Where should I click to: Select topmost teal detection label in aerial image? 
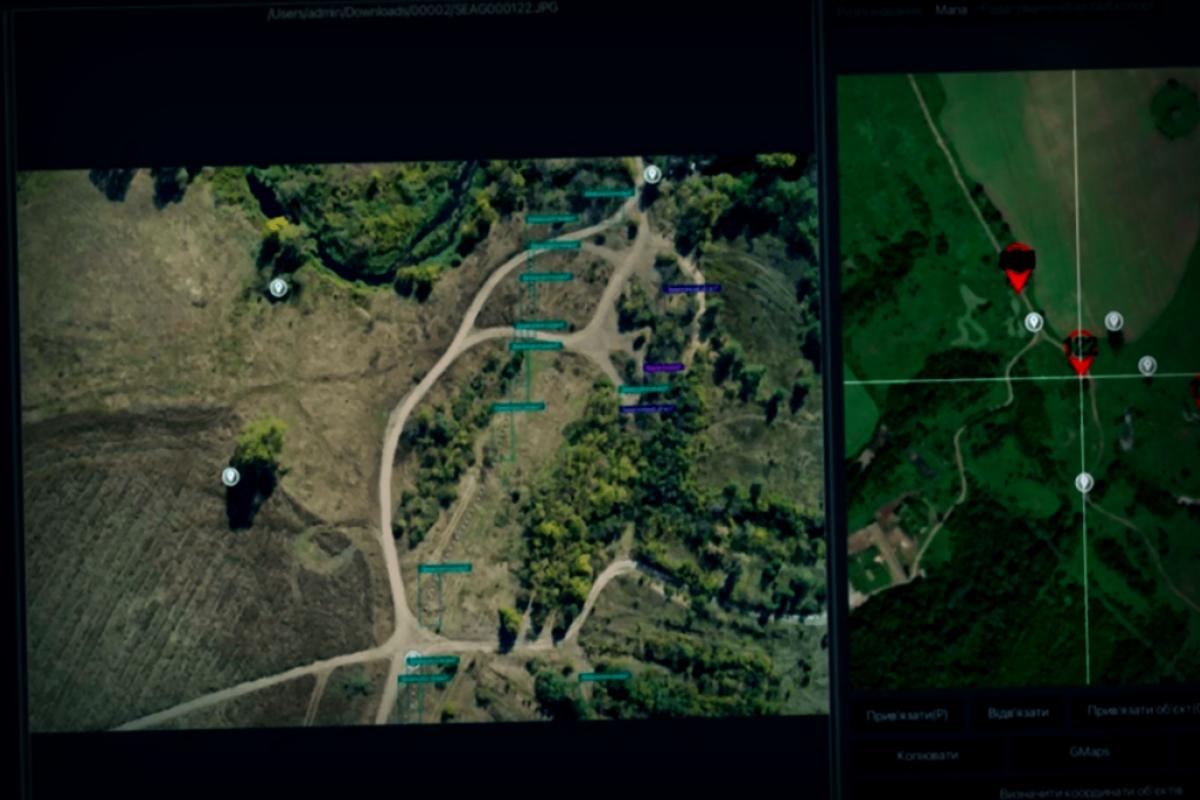click(x=608, y=193)
